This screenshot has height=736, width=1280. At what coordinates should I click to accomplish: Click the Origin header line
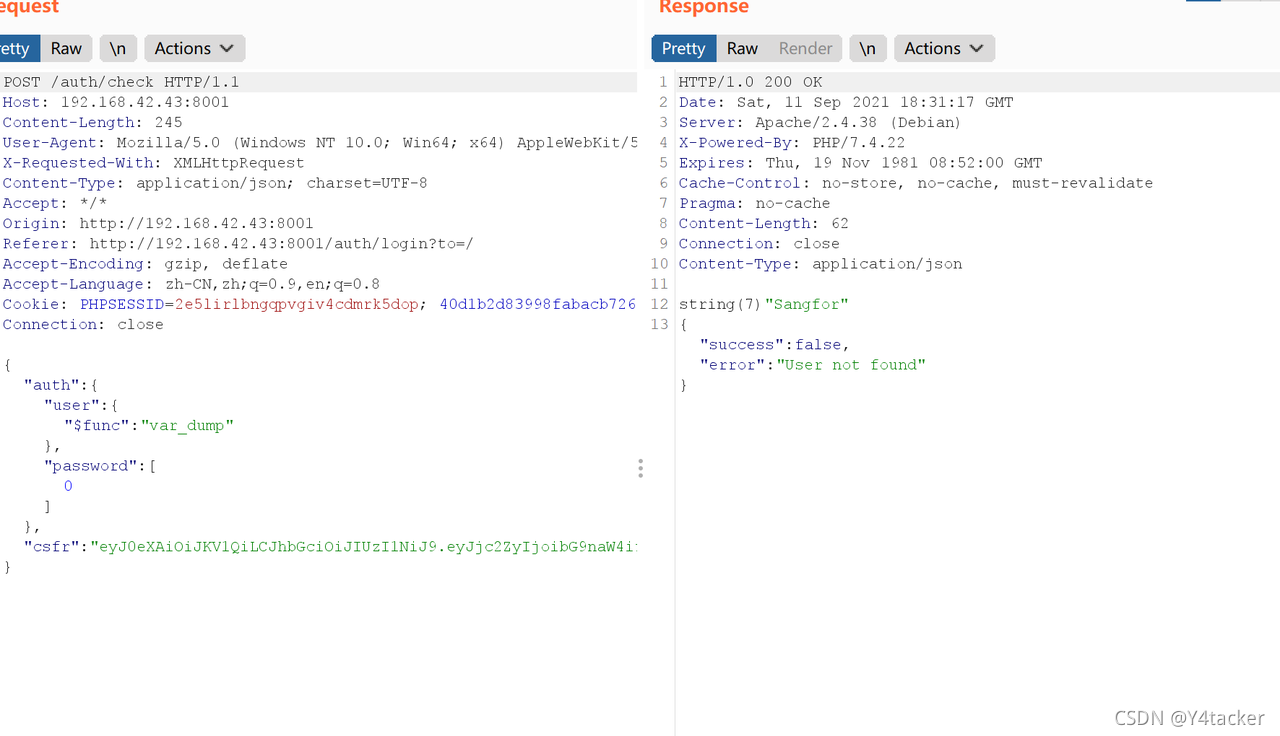(x=158, y=223)
